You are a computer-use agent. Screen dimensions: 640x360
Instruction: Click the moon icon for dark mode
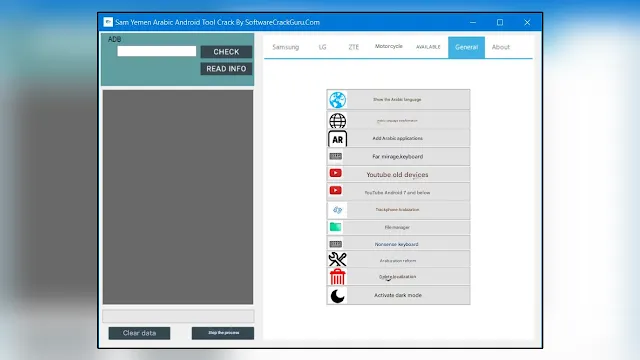(x=338, y=296)
